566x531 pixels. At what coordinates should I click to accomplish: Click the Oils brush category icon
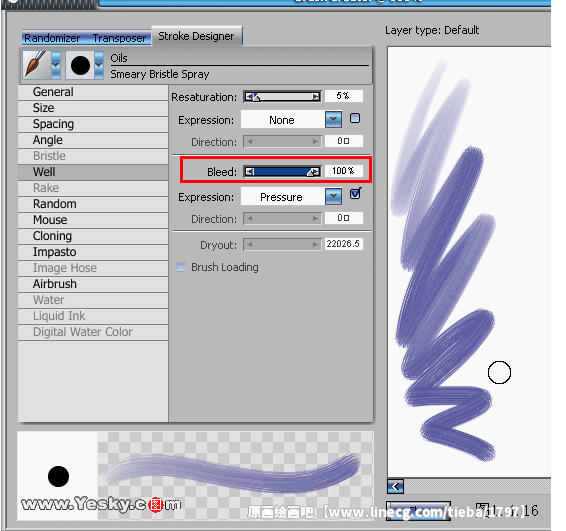[x=36, y=65]
